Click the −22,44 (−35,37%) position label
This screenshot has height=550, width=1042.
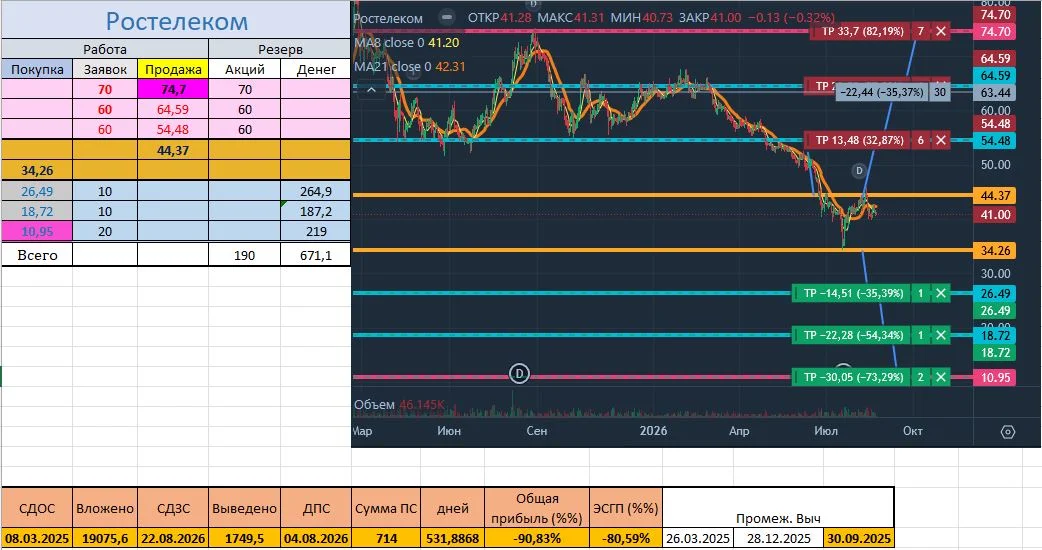tap(881, 92)
